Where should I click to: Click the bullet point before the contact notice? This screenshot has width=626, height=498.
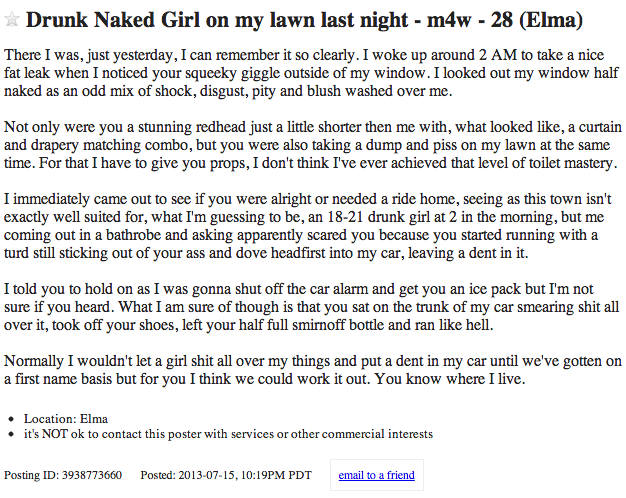tap(11, 434)
